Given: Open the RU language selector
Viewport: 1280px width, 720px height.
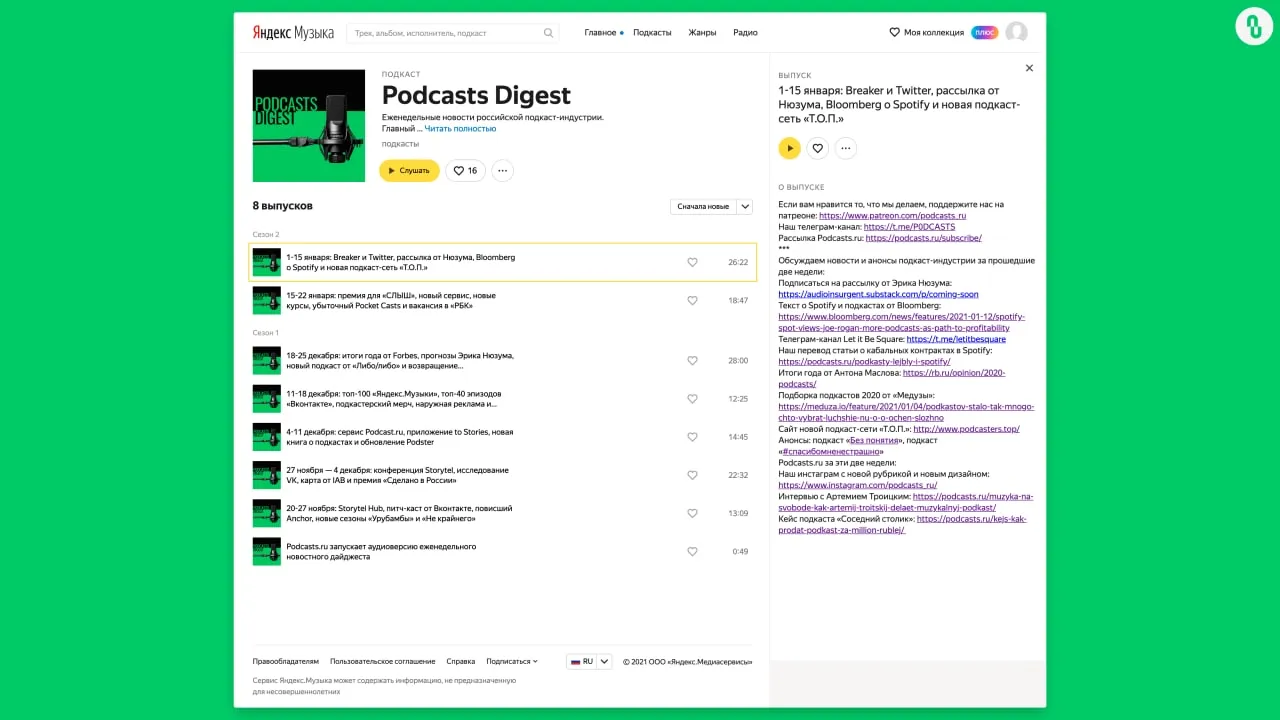Looking at the screenshot, I should click(589, 661).
